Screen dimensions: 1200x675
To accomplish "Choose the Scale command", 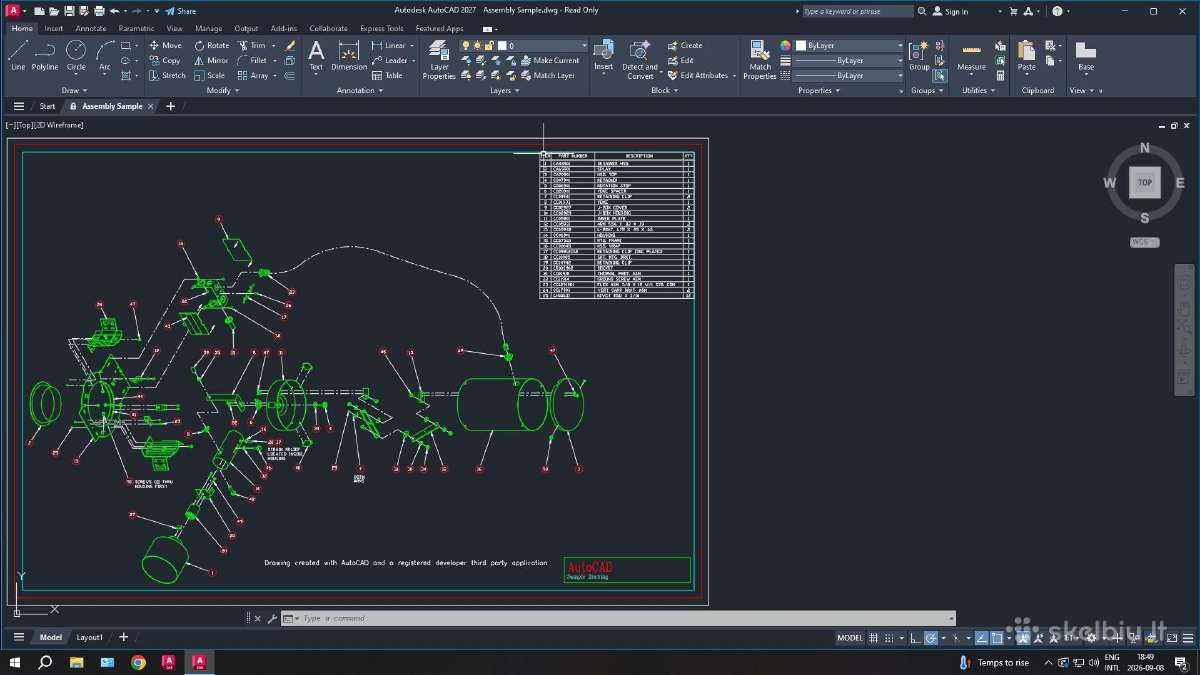I will [x=210, y=75].
